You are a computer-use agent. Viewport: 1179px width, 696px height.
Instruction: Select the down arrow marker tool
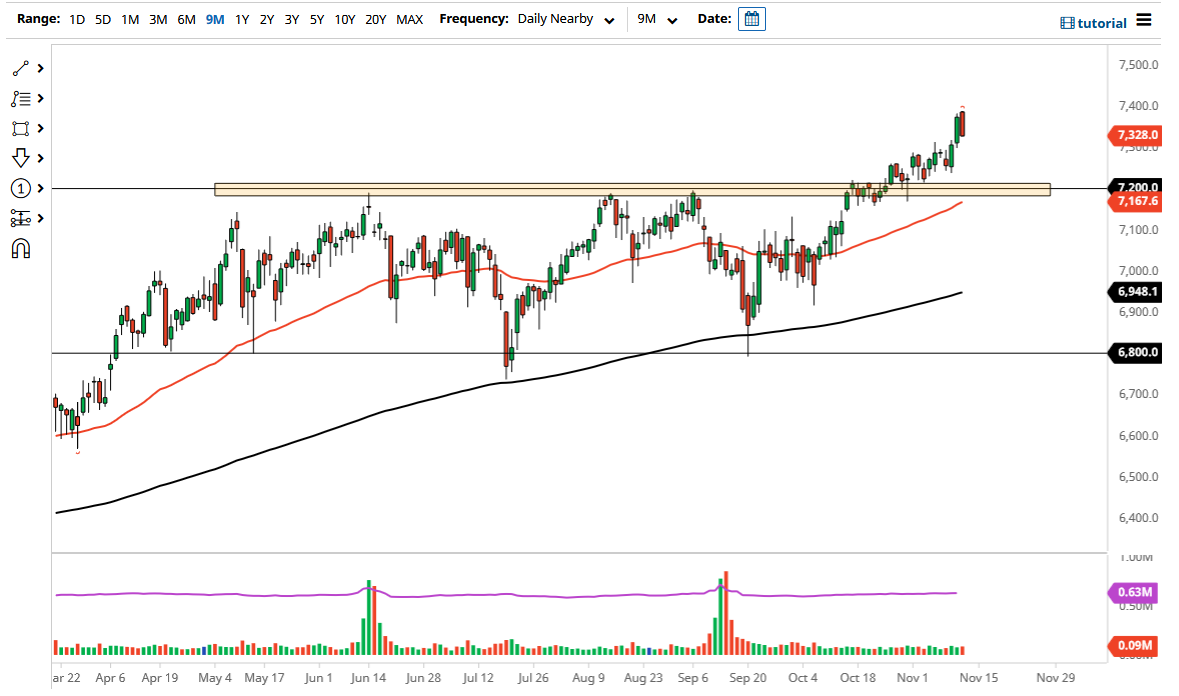[20, 158]
